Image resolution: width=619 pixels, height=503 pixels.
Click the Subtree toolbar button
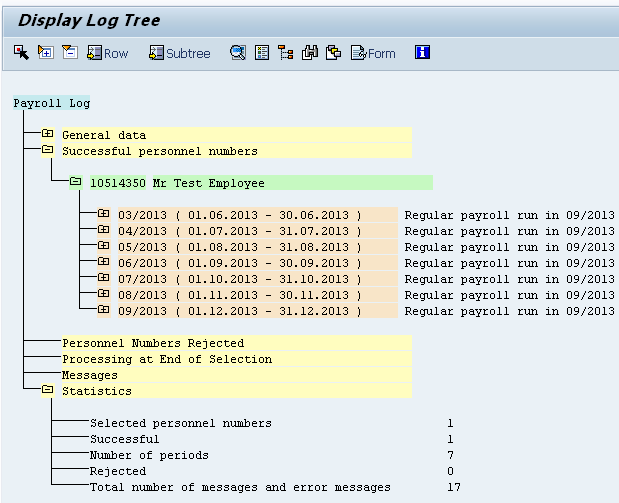[180, 53]
